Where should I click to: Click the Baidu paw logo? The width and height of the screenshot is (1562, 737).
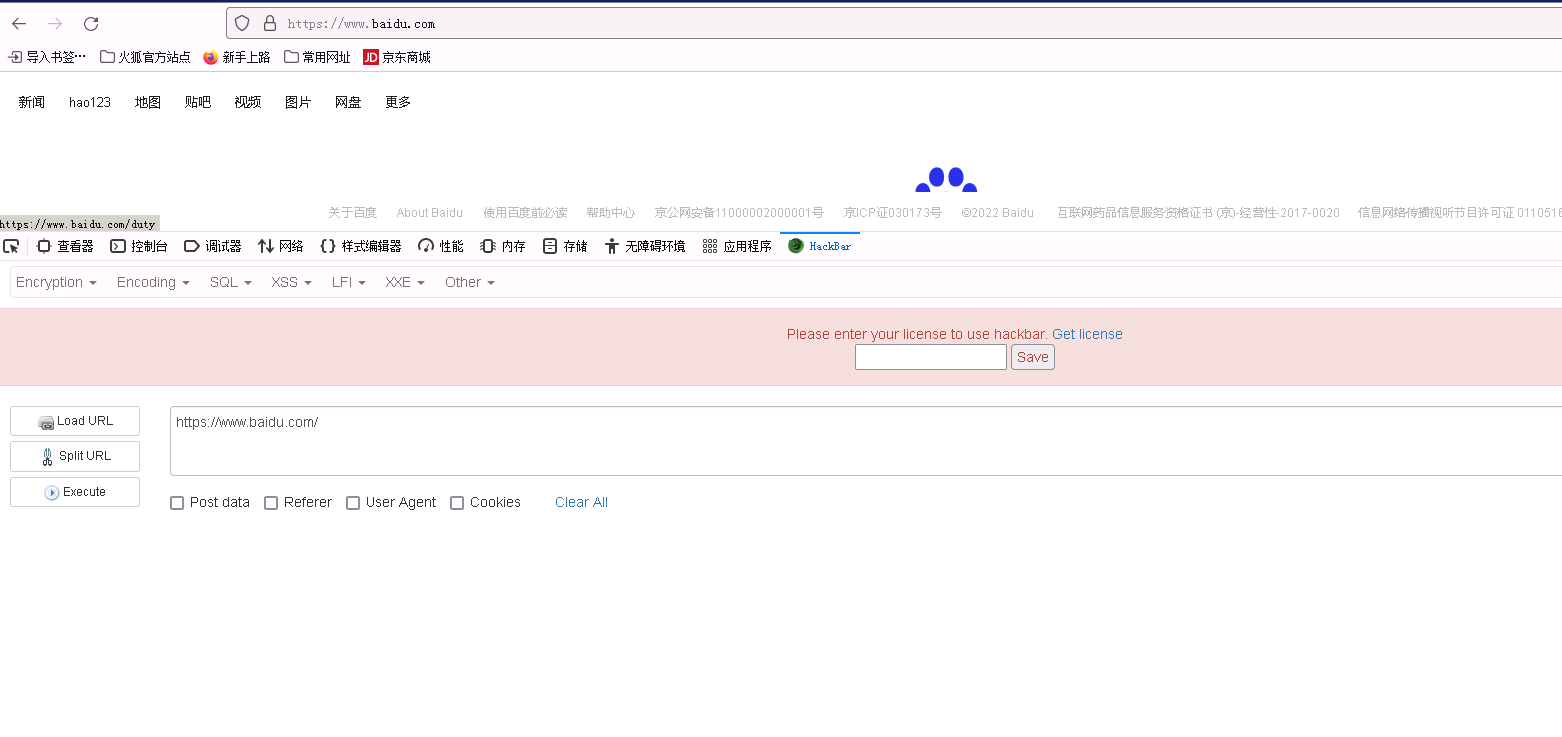(x=946, y=179)
